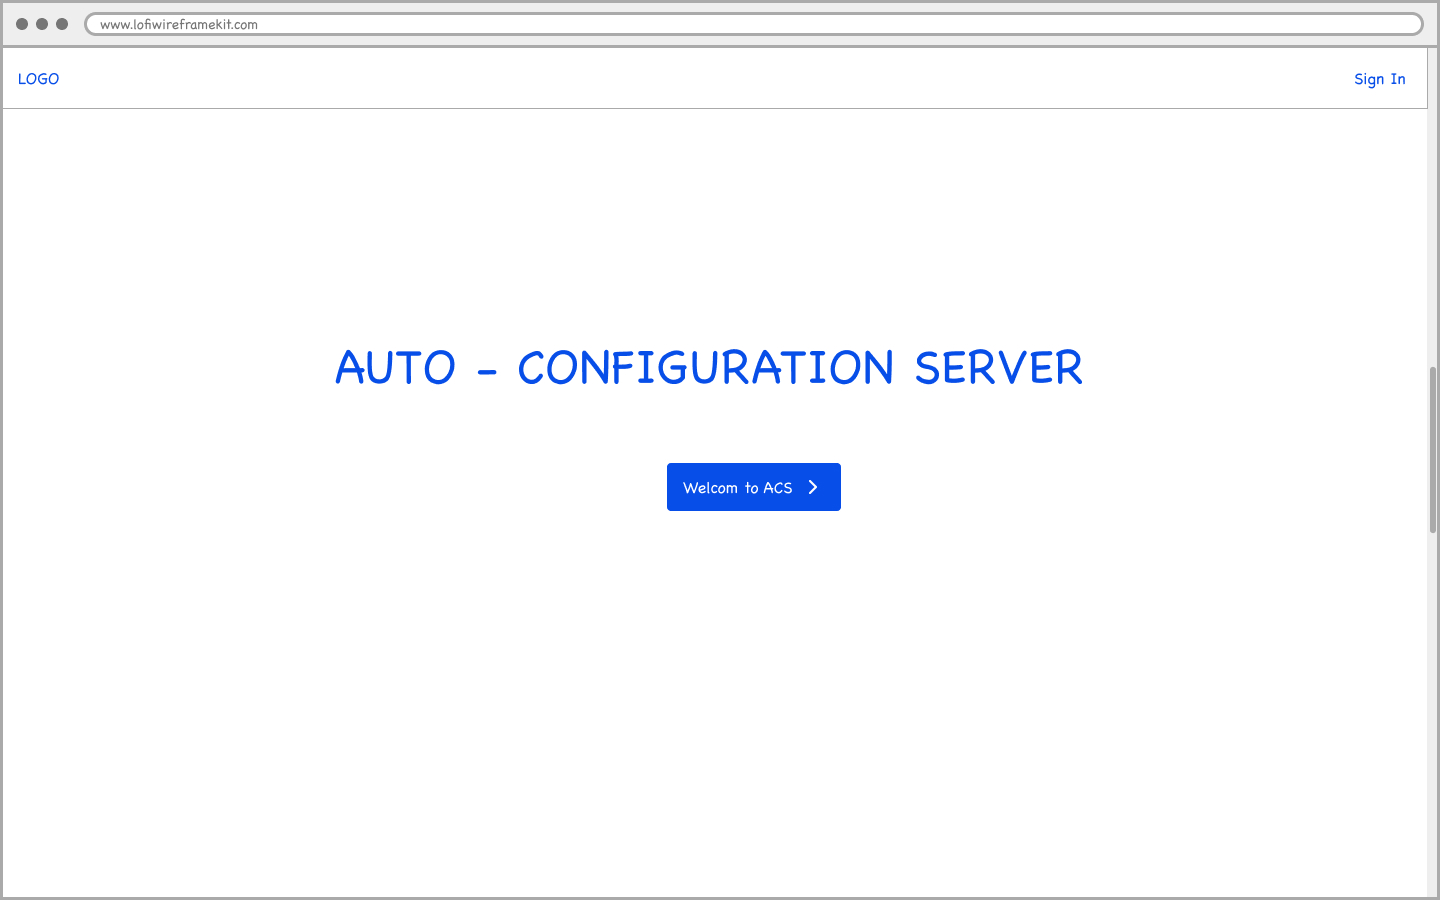Image resolution: width=1440 pixels, height=900 pixels.
Task: Click the browser address bar URL field
Action: click(x=753, y=24)
